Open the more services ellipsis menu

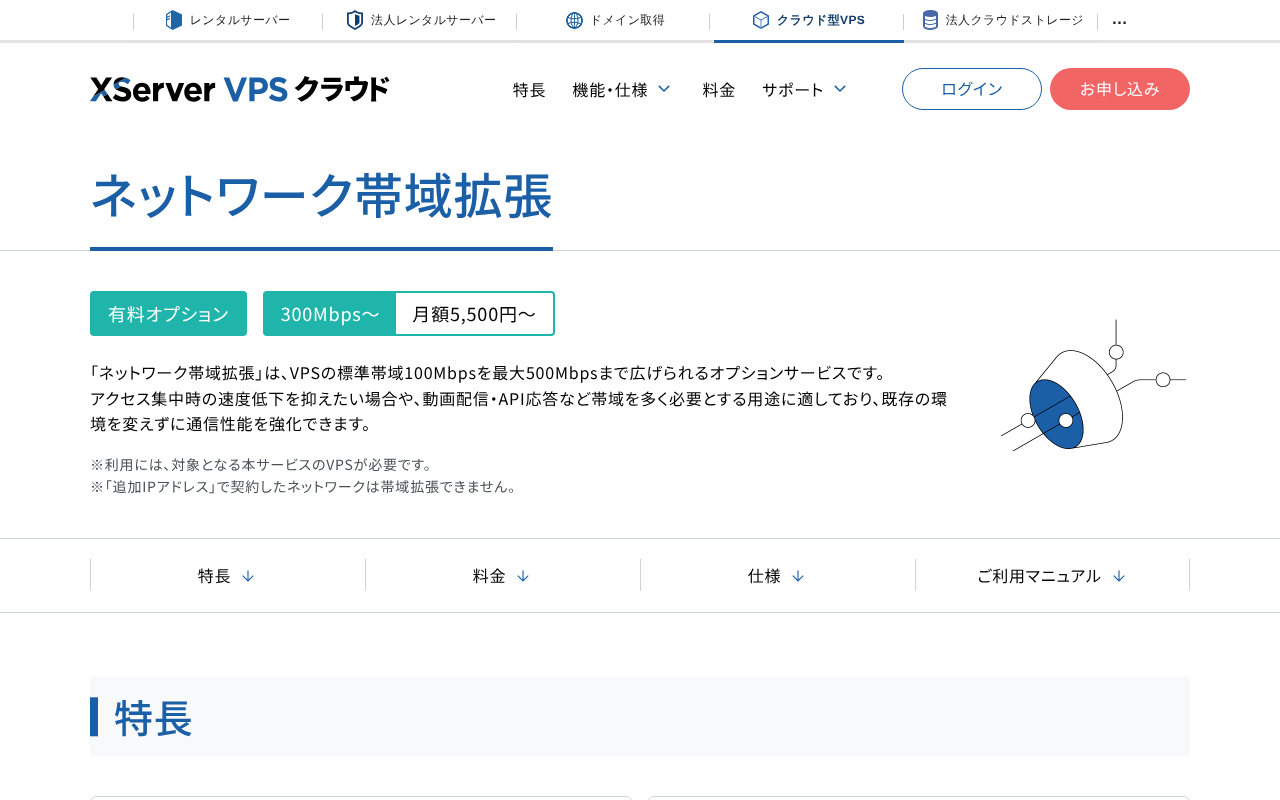click(1119, 21)
